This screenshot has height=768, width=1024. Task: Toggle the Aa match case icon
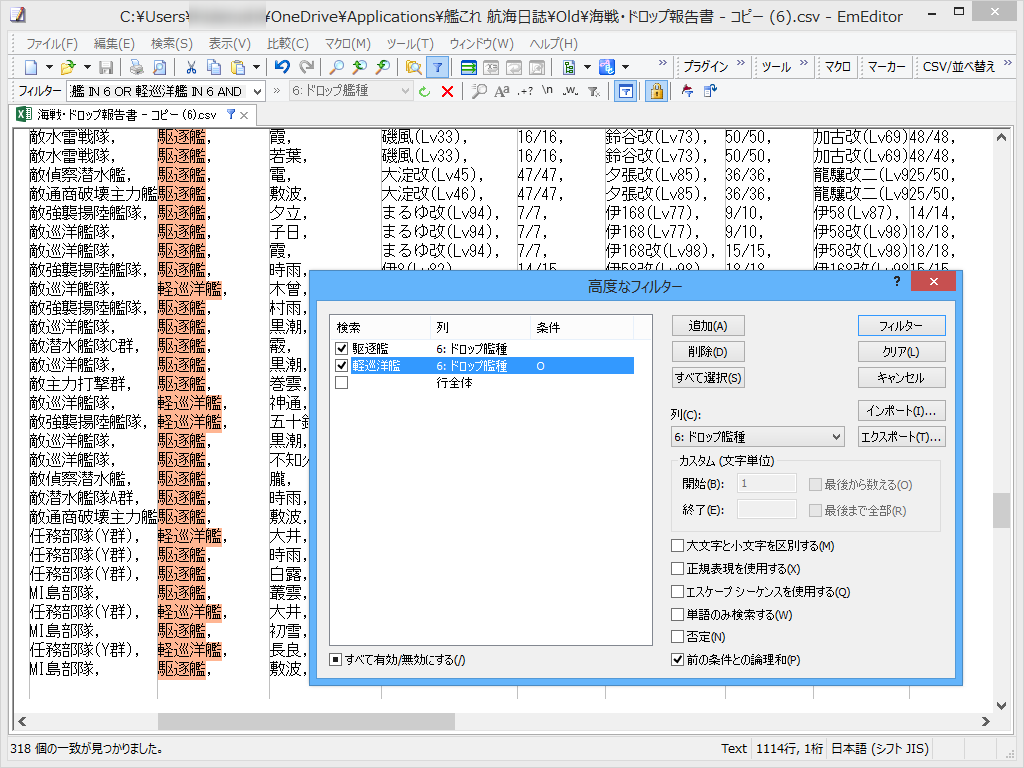pyautogui.click(x=502, y=91)
